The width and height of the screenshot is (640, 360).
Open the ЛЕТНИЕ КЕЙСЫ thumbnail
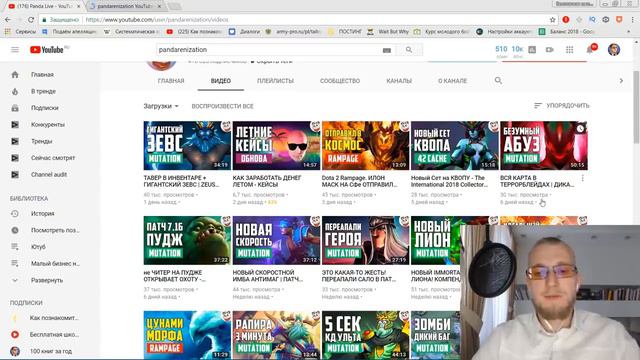[x=276, y=145]
